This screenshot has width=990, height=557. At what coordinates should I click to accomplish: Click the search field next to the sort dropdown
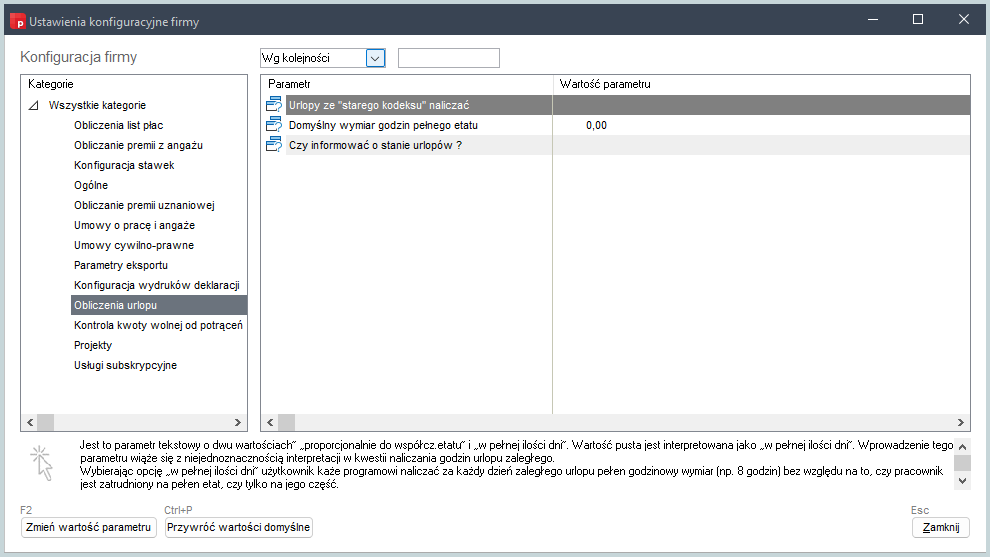[449, 58]
